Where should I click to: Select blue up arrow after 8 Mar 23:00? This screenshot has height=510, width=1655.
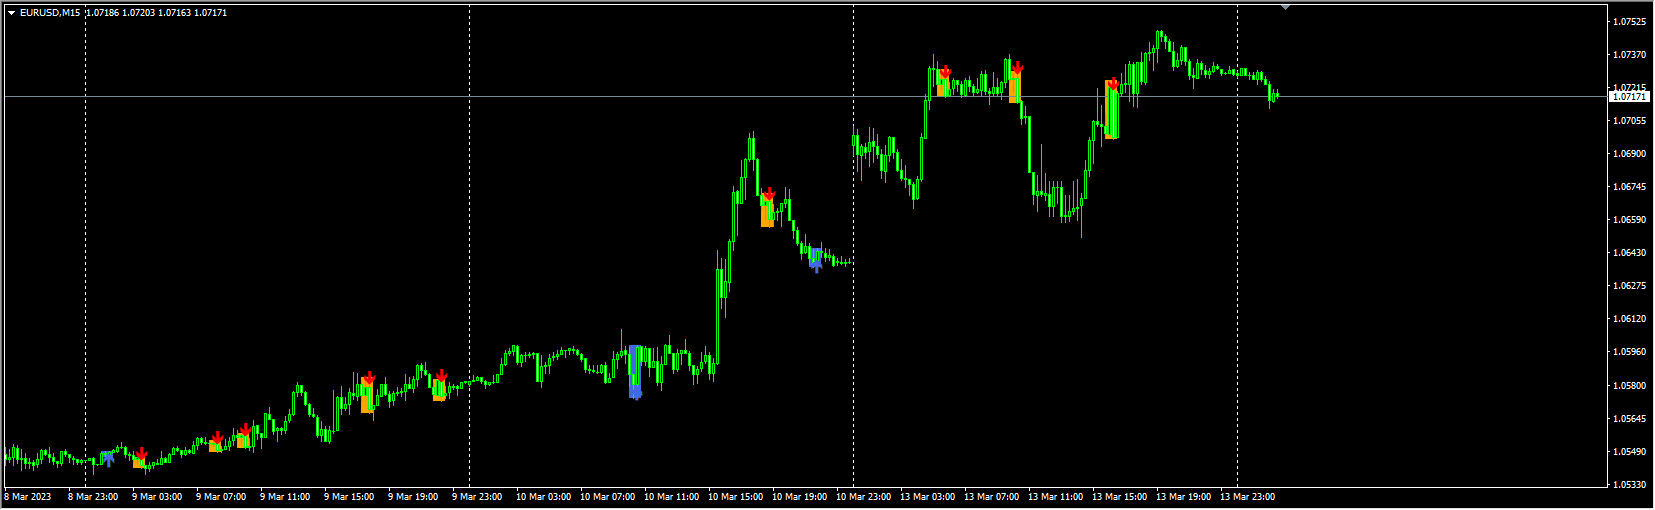coord(108,459)
